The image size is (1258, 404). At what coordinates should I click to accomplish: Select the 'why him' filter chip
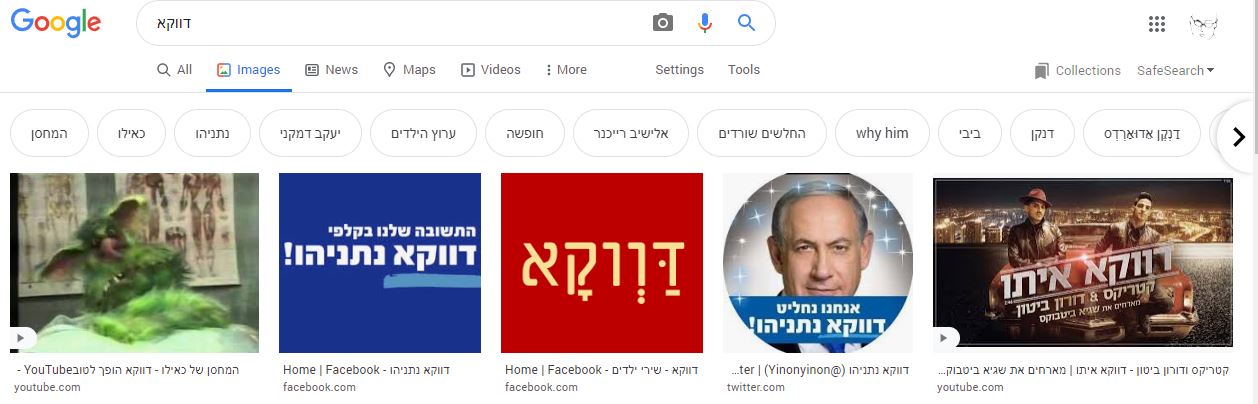click(x=882, y=133)
